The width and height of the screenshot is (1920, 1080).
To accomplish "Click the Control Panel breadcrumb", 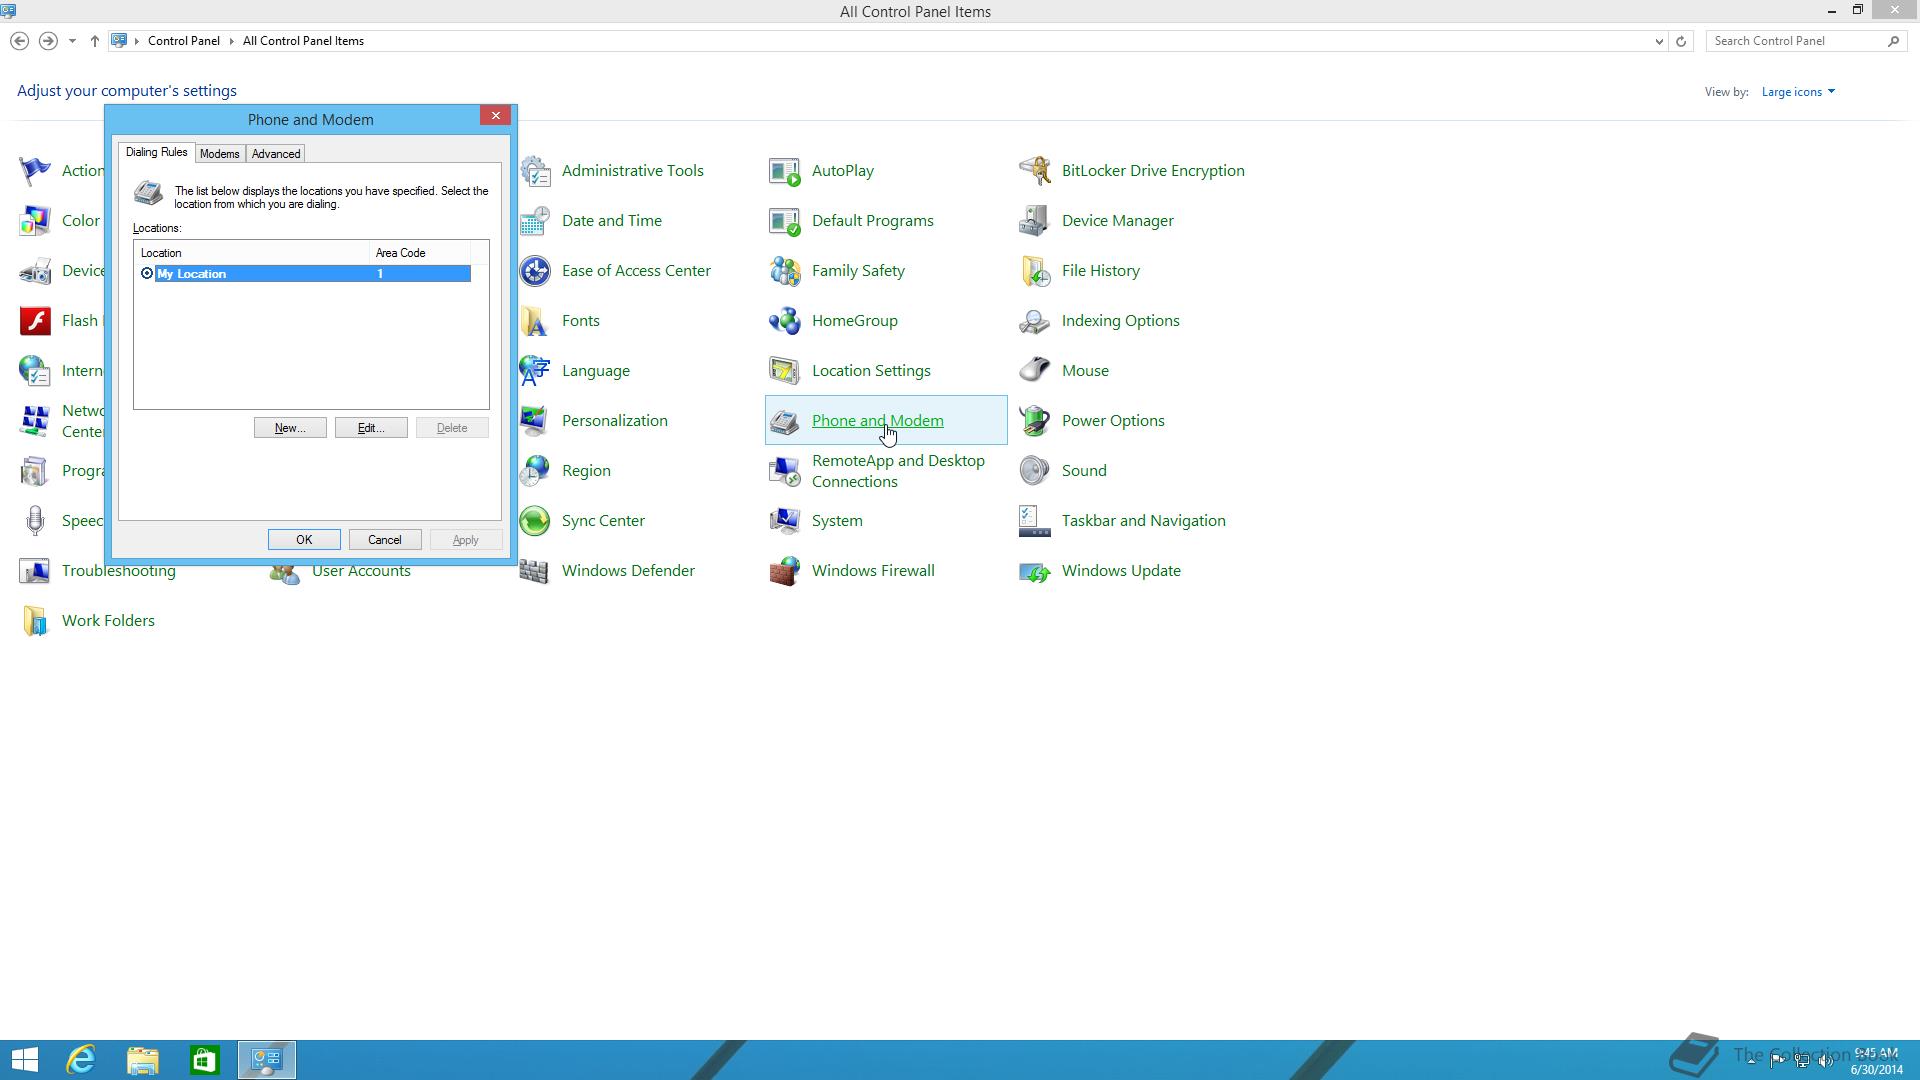I will 184,41.
